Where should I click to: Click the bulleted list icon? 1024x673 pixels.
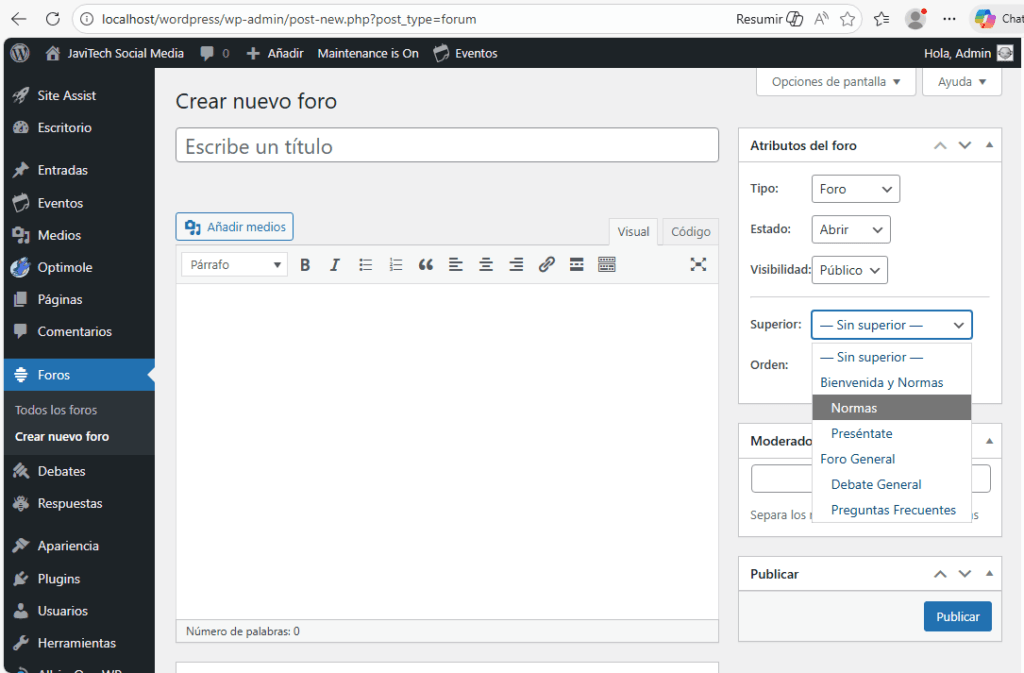pos(366,265)
